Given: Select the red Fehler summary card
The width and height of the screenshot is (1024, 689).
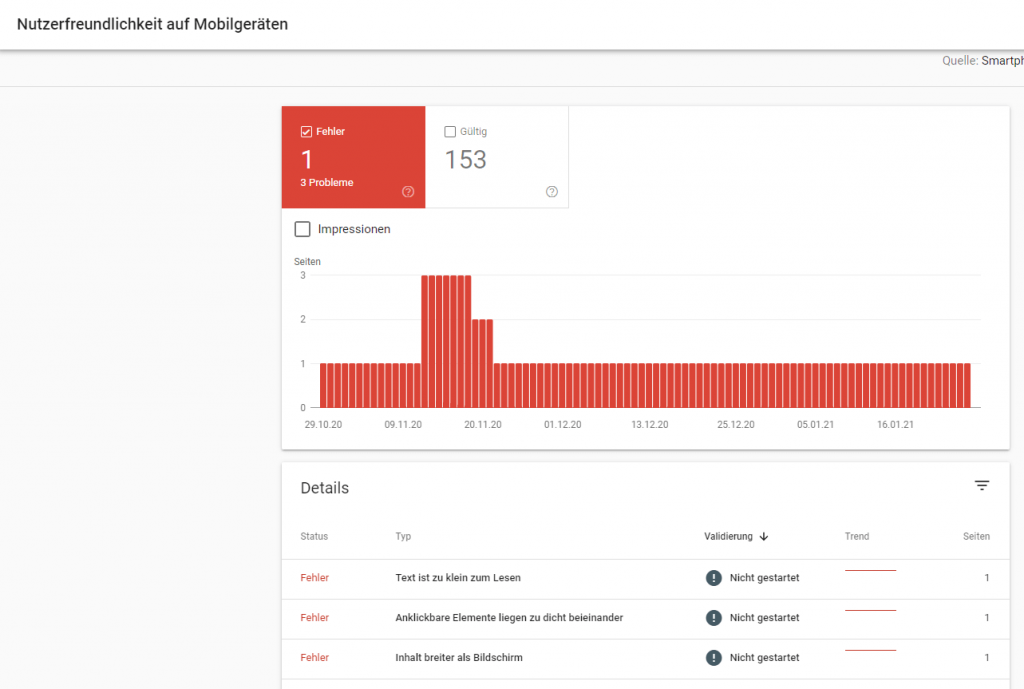Looking at the screenshot, I should click(353, 157).
